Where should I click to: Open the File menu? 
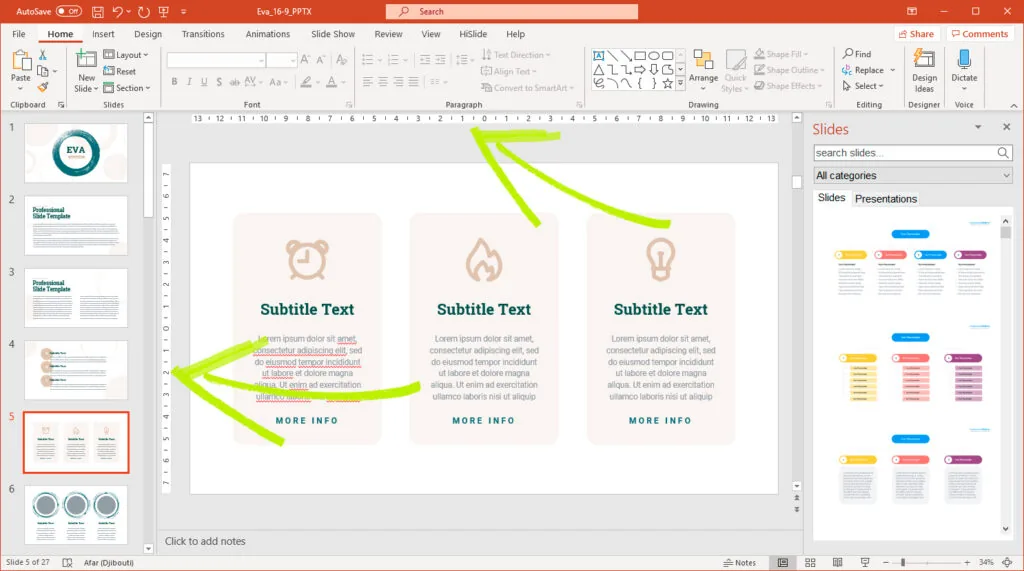click(19, 34)
